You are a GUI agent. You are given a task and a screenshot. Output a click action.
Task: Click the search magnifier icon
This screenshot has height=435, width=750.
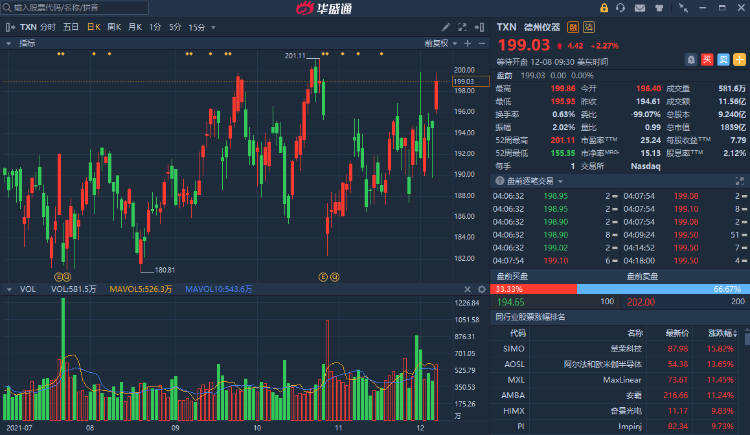tap(7, 8)
